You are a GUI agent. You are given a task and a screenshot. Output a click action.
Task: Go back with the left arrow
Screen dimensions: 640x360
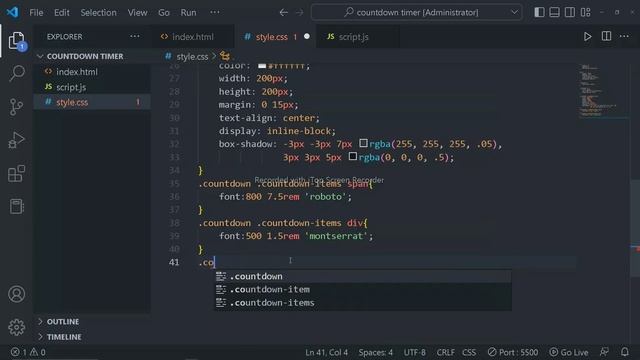click(283, 13)
